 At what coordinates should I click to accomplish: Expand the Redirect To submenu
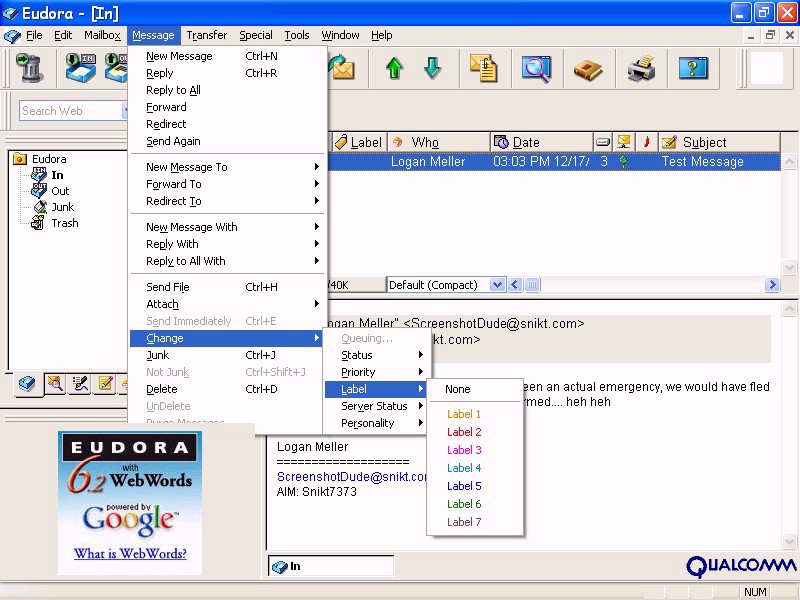(227, 201)
